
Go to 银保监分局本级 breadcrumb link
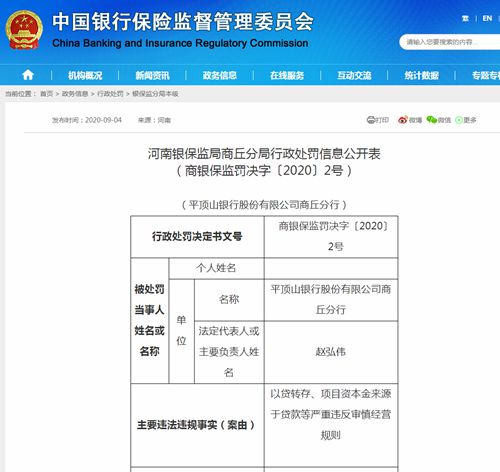155,94
